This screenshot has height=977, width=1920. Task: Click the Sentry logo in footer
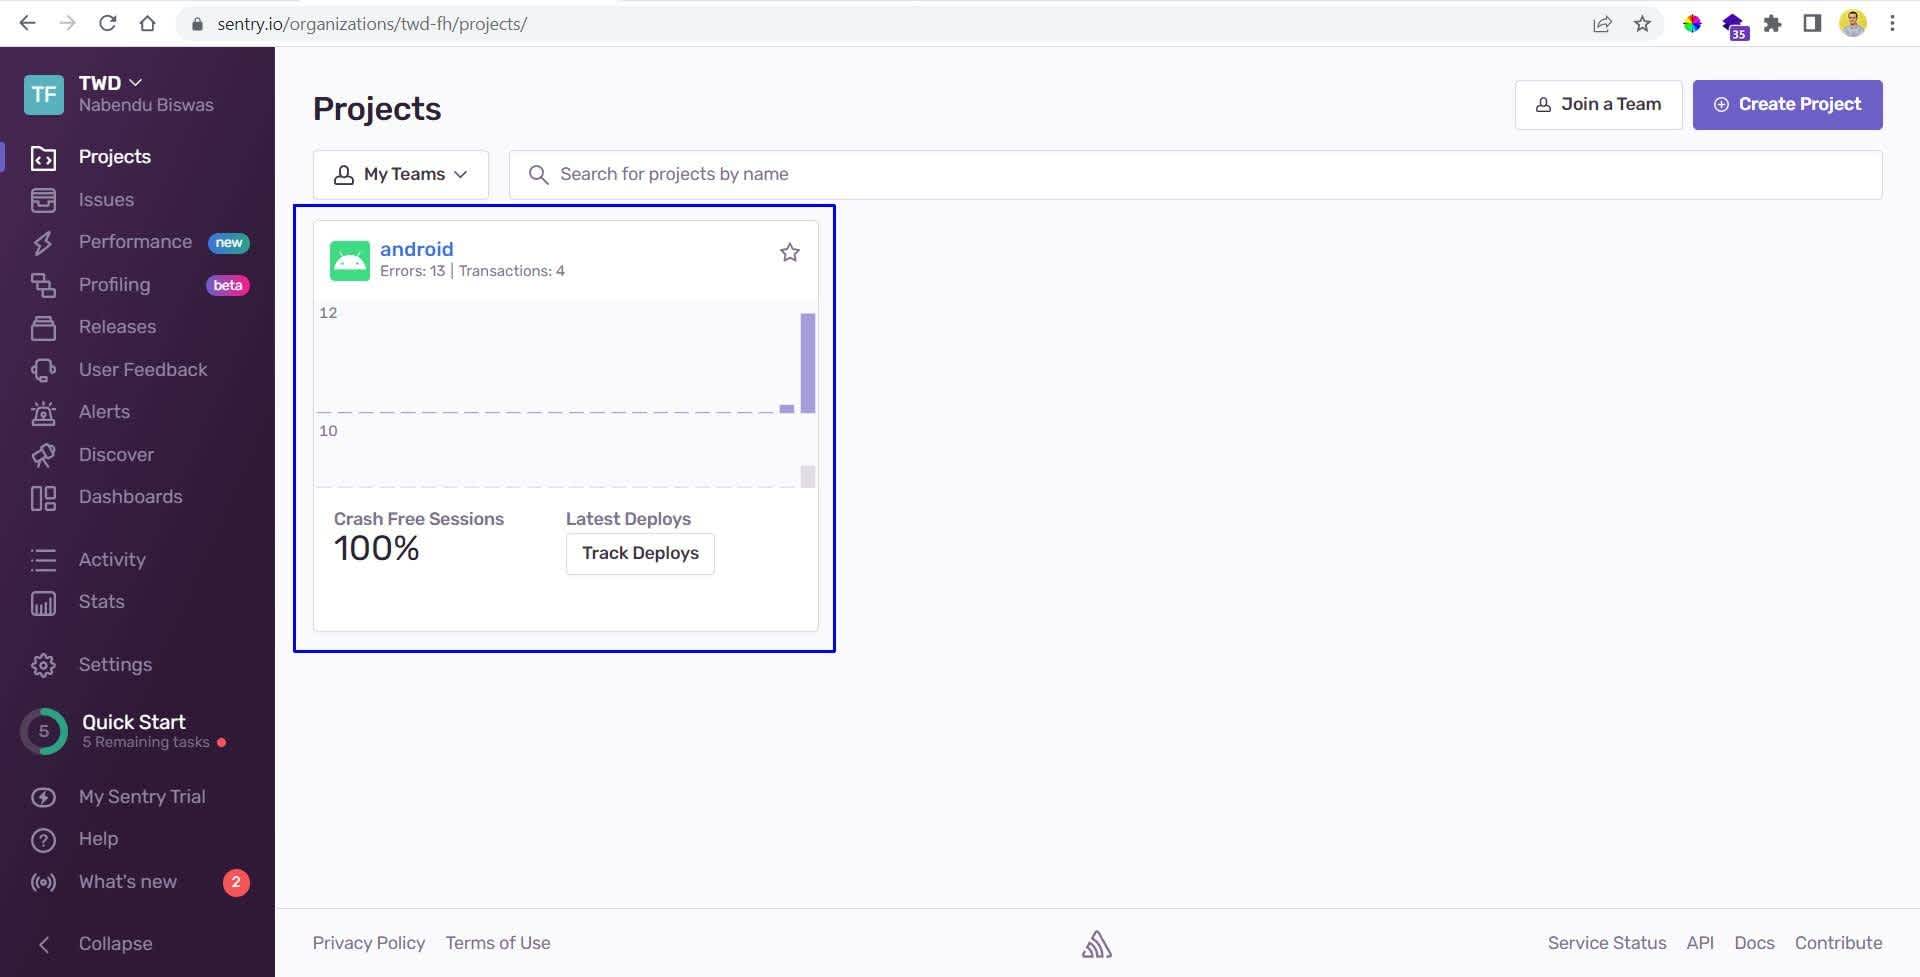point(1097,944)
